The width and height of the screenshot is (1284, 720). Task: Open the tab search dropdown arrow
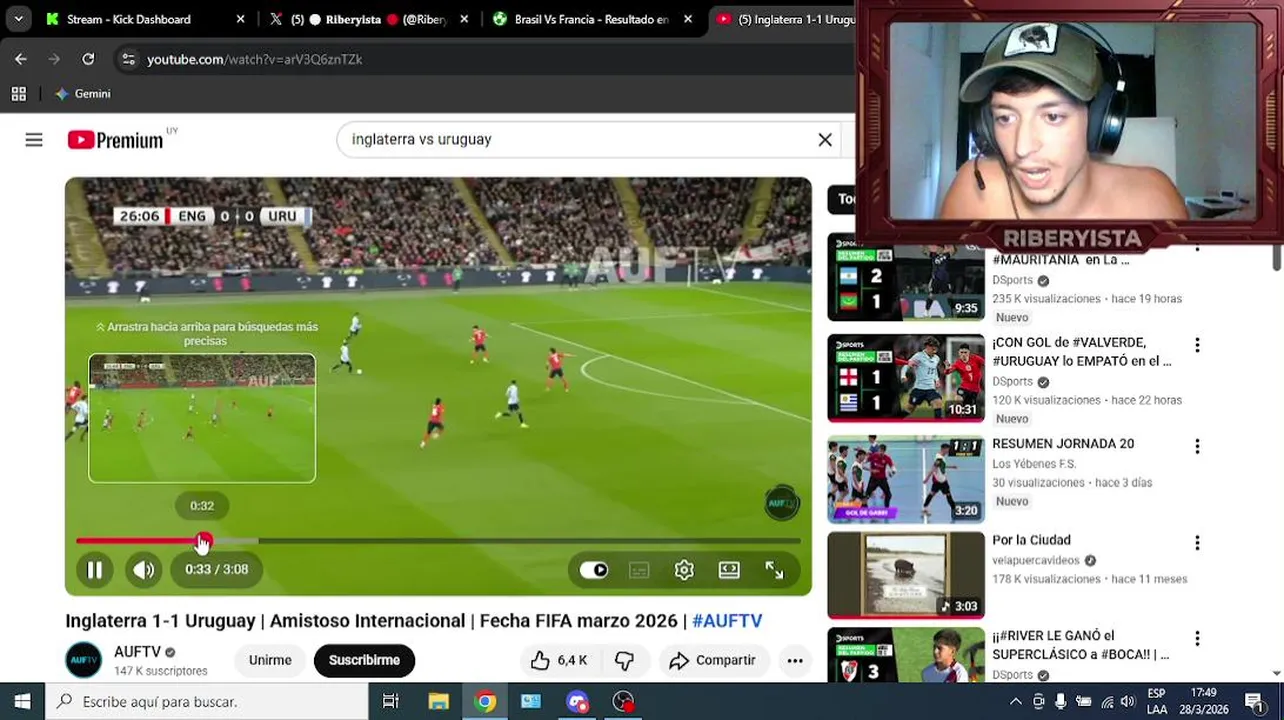click(x=18, y=19)
